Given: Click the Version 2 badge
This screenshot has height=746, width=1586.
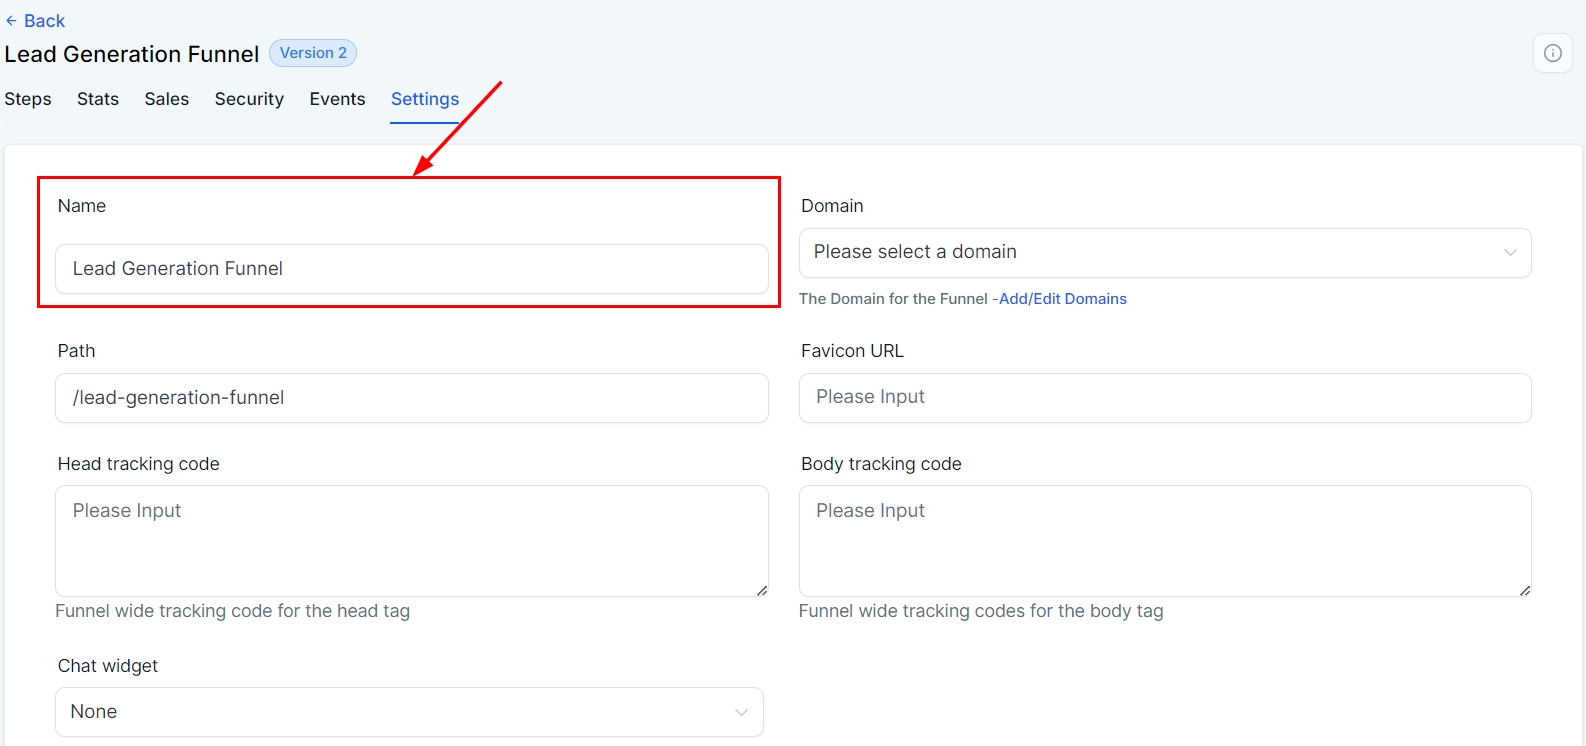Looking at the screenshot, I should pyautogui.click(x=313, y=53).
